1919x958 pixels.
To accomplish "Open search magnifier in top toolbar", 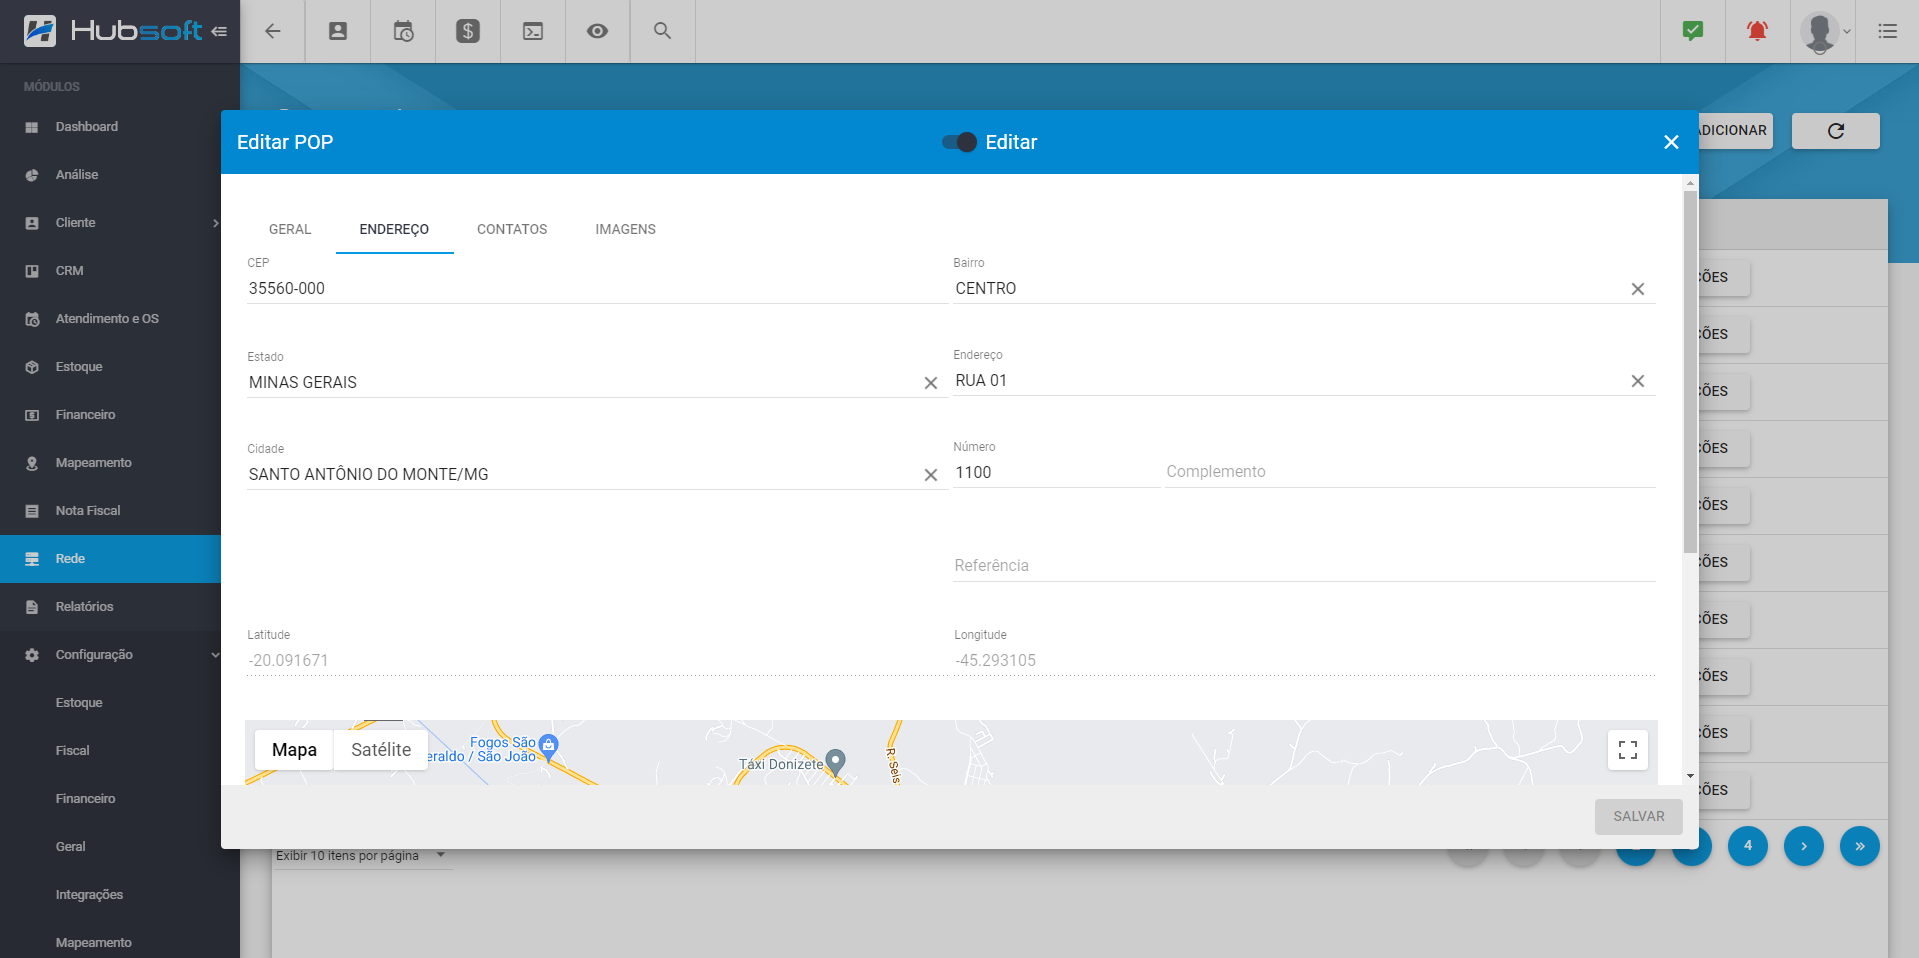I will [x=662, y=31].
